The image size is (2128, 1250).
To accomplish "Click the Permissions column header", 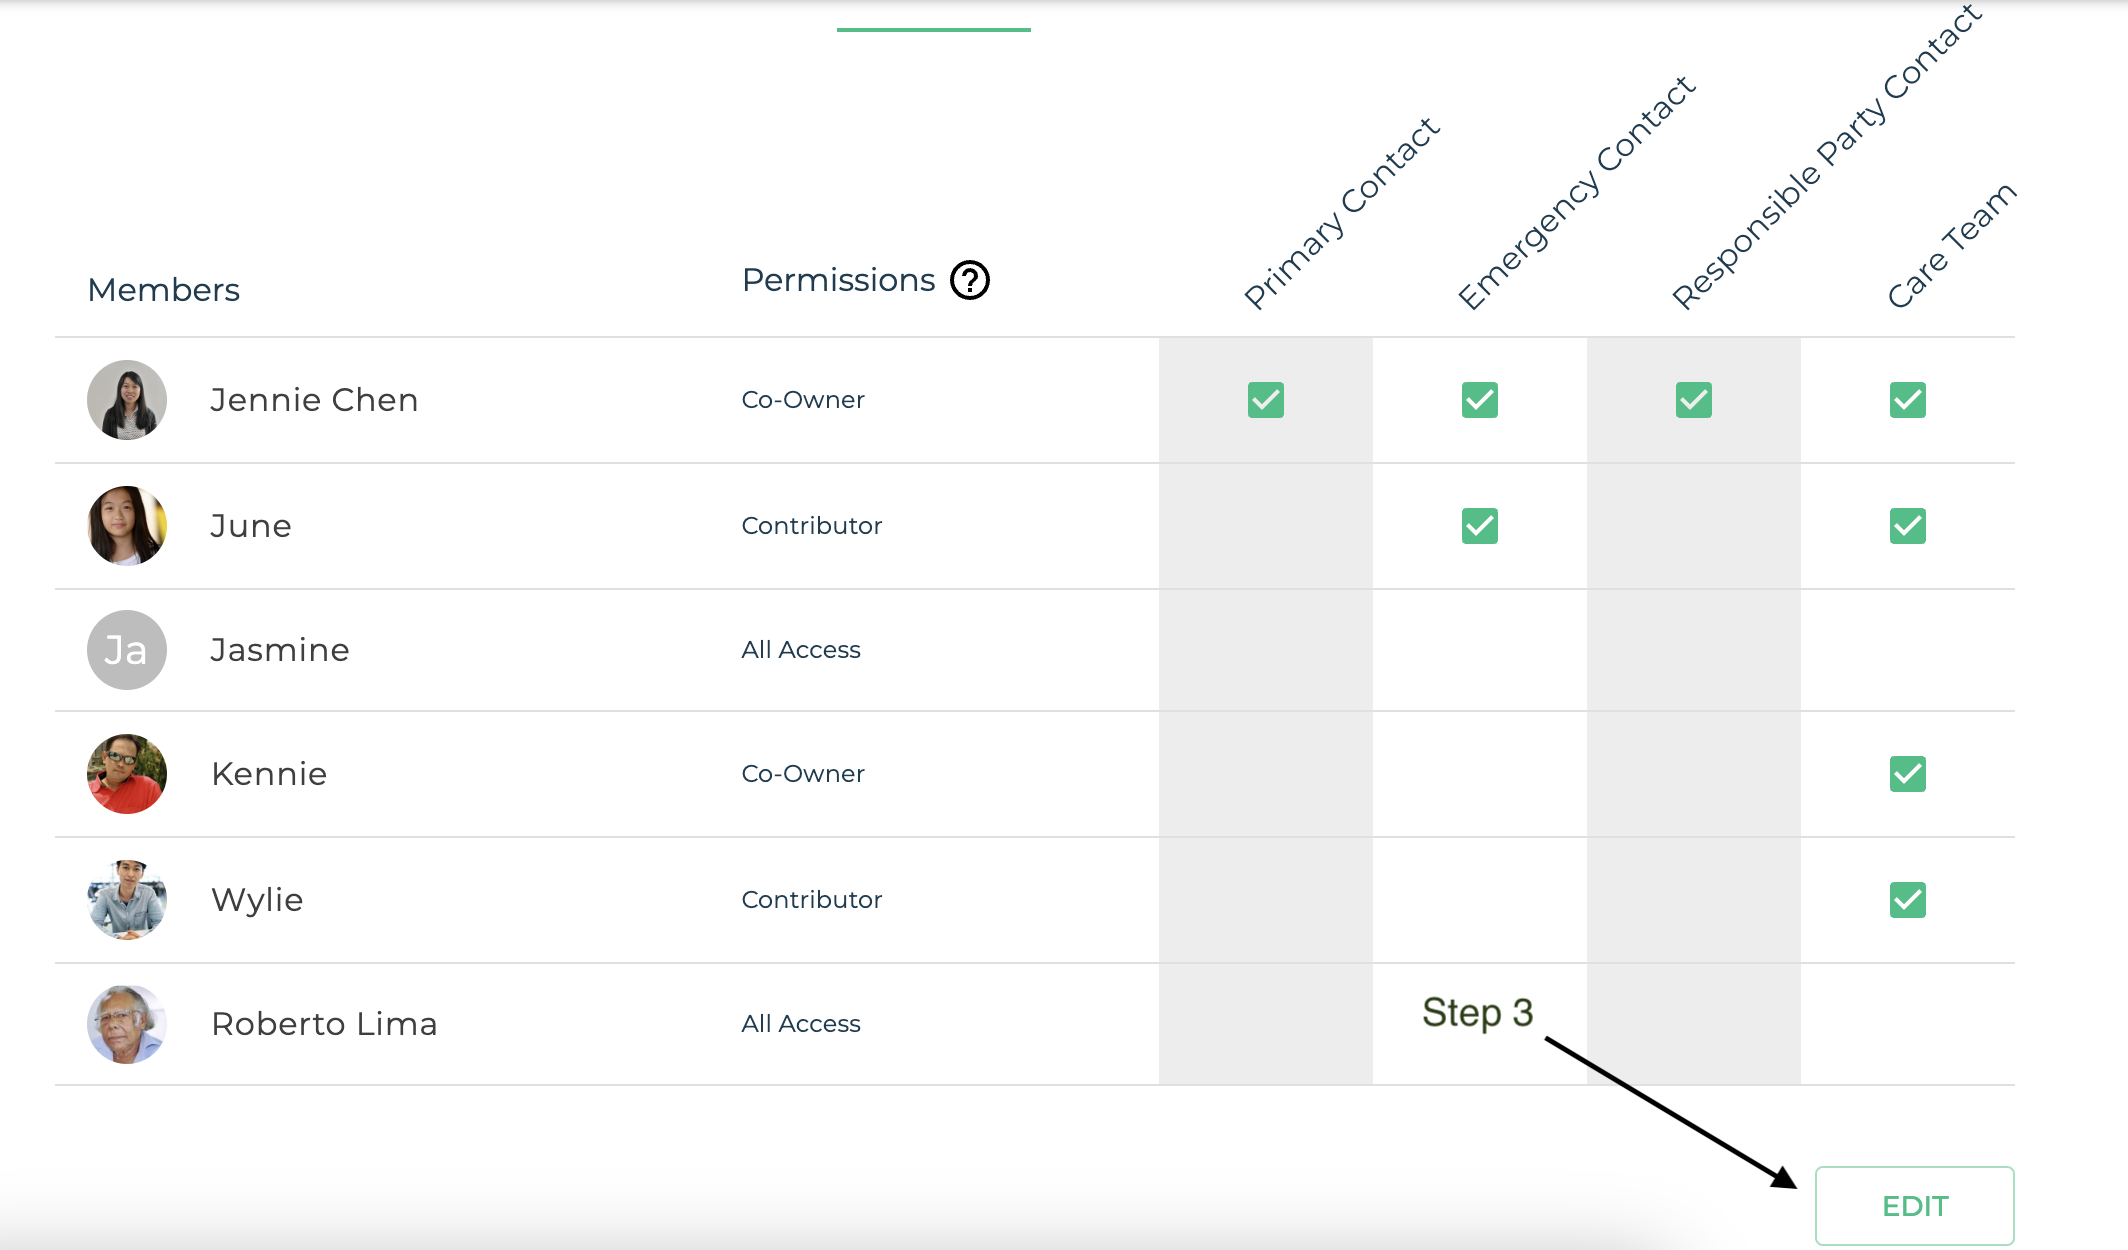I will tap(838, 280).
